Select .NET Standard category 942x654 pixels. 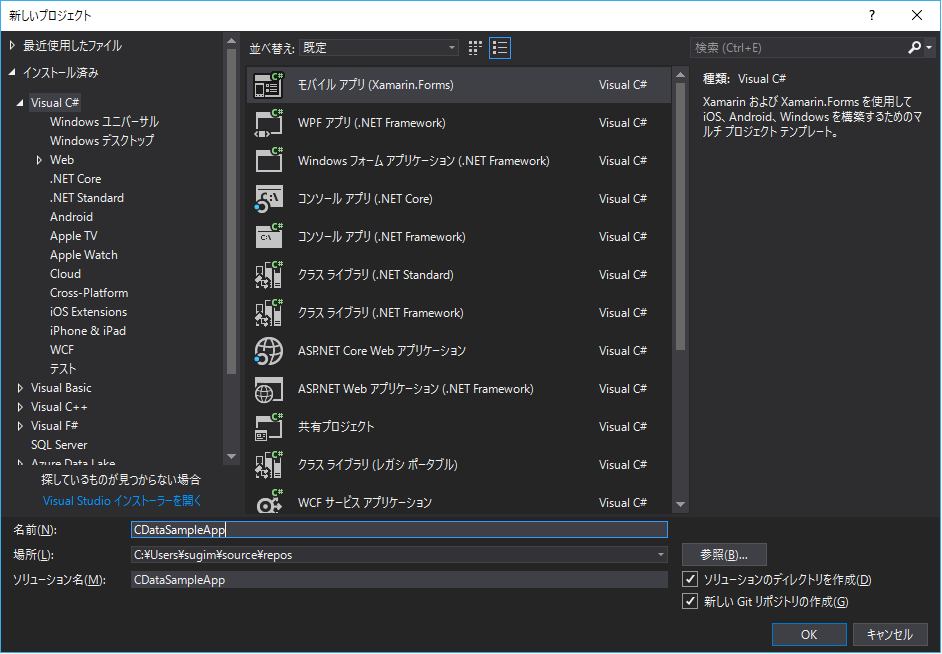[87, 198]
